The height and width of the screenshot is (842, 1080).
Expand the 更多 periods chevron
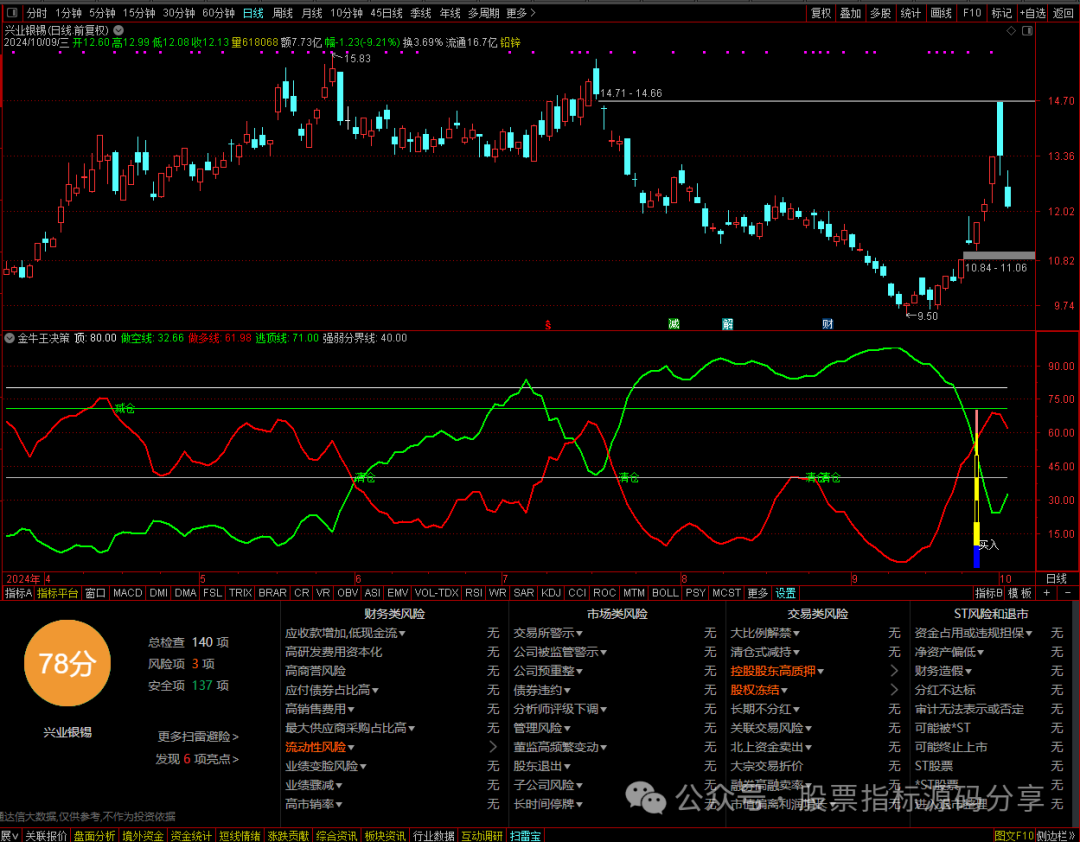[521, 13]
